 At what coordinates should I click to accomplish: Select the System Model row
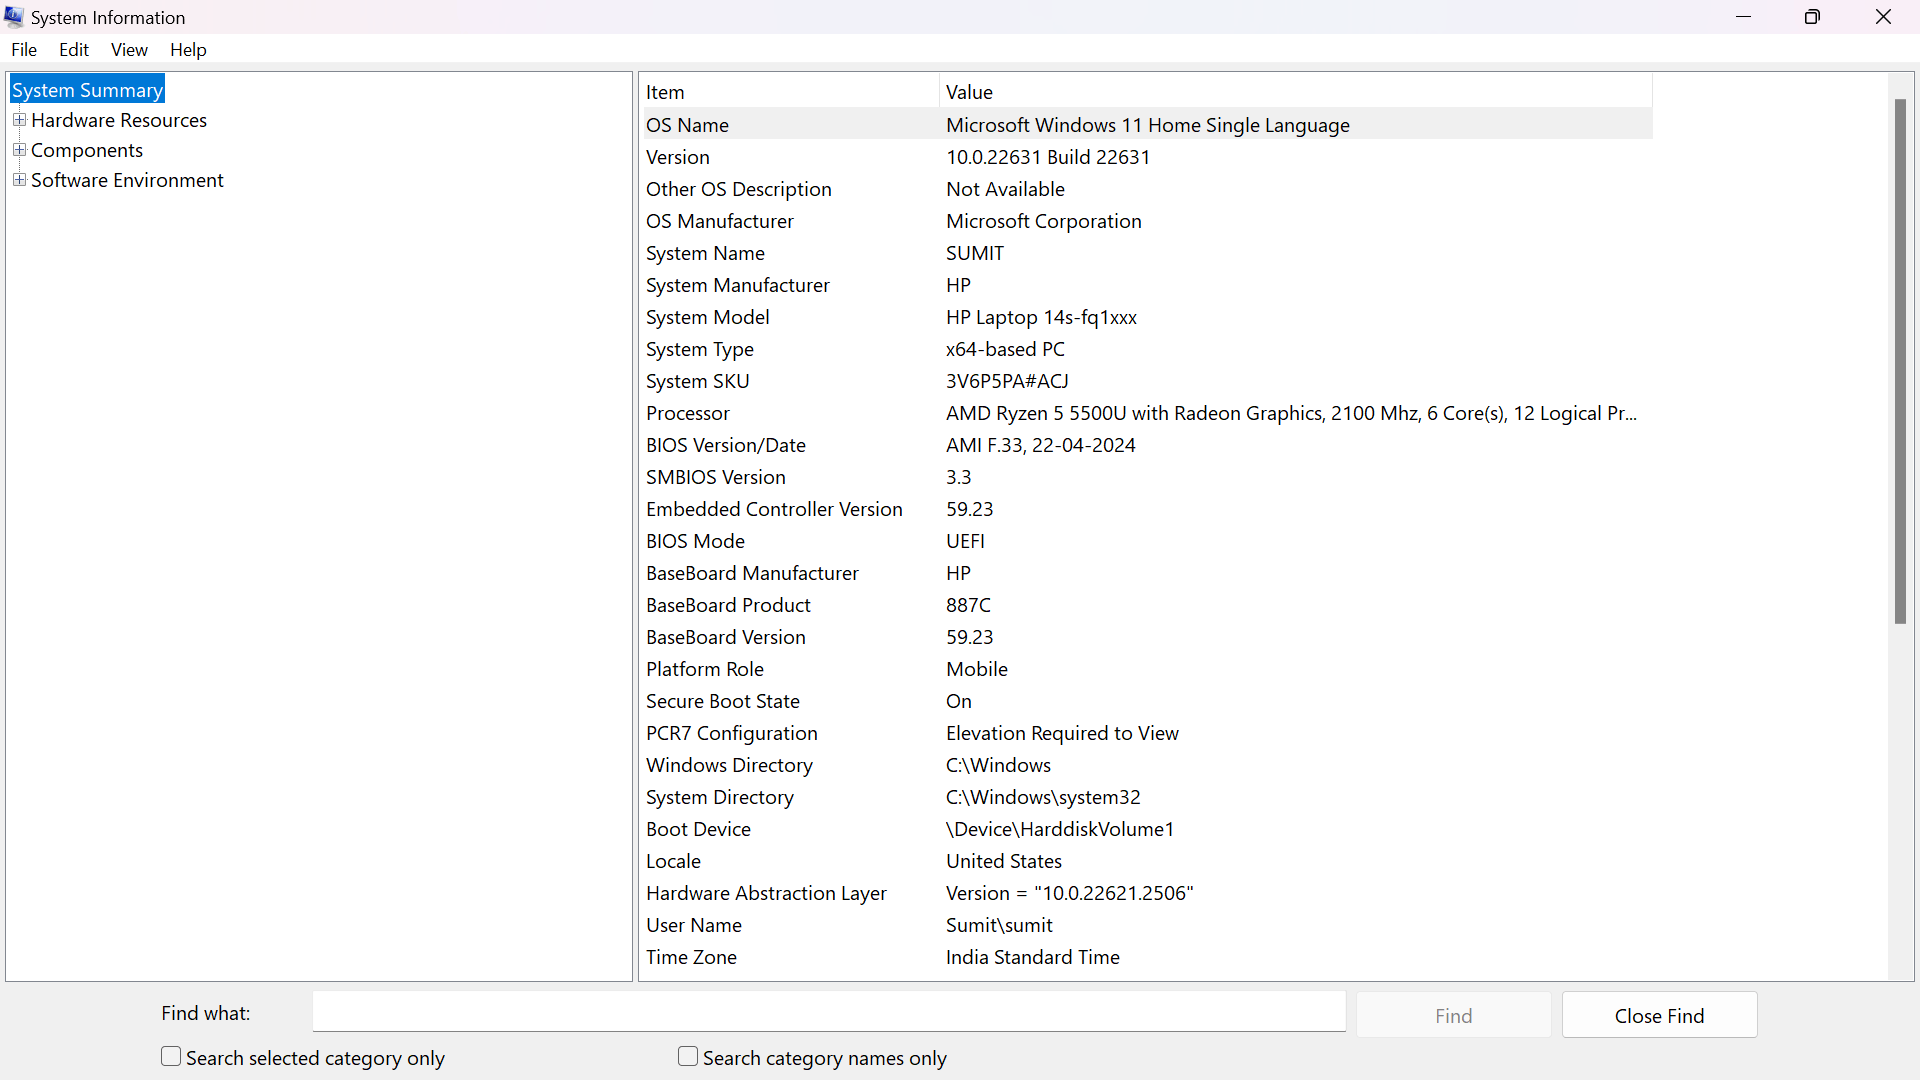point(1146,317)
